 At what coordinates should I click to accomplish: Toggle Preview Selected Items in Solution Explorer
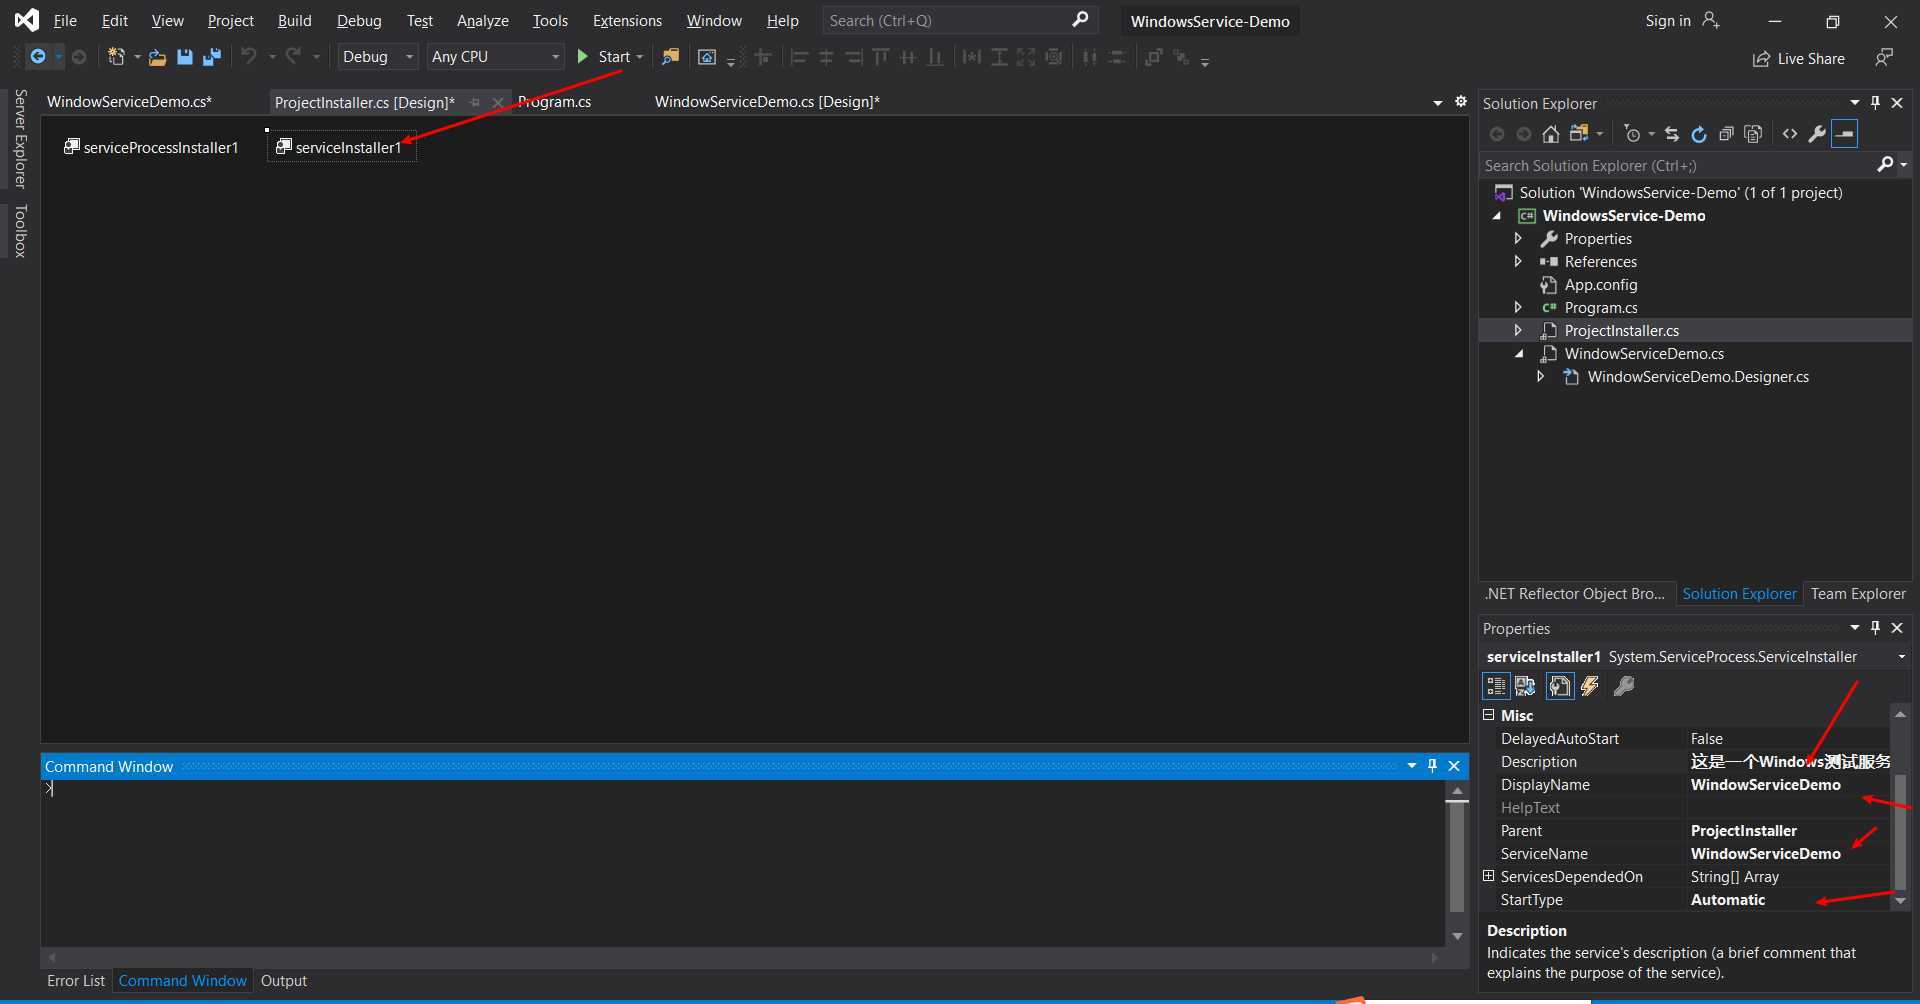[x=1845, y=134]
